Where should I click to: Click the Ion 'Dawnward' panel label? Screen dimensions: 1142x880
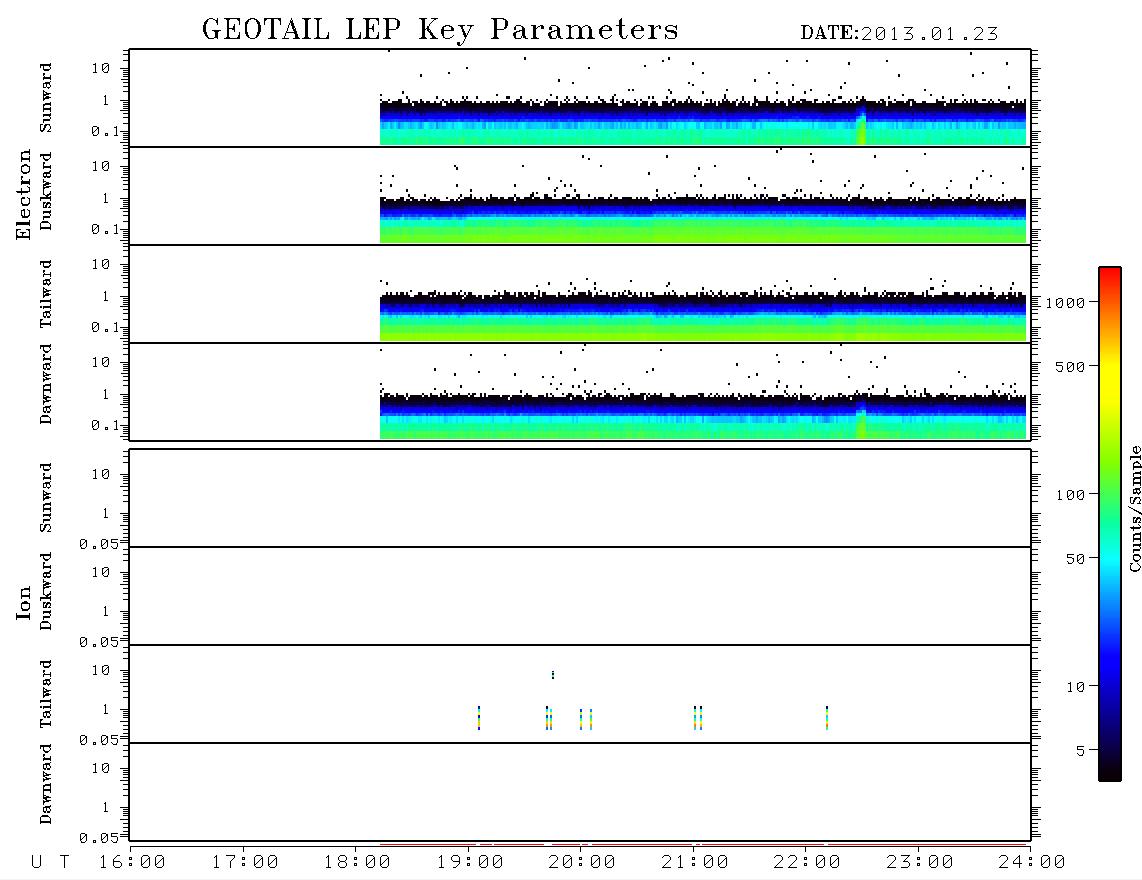45,784
